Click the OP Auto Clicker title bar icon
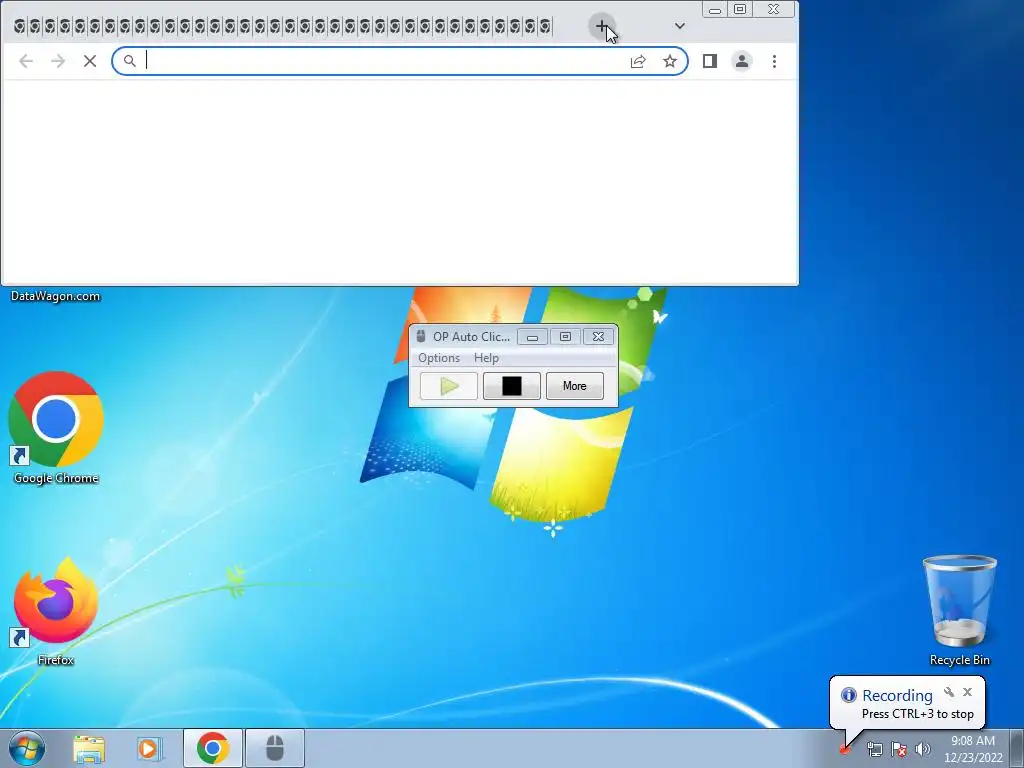 coord(421,336)
